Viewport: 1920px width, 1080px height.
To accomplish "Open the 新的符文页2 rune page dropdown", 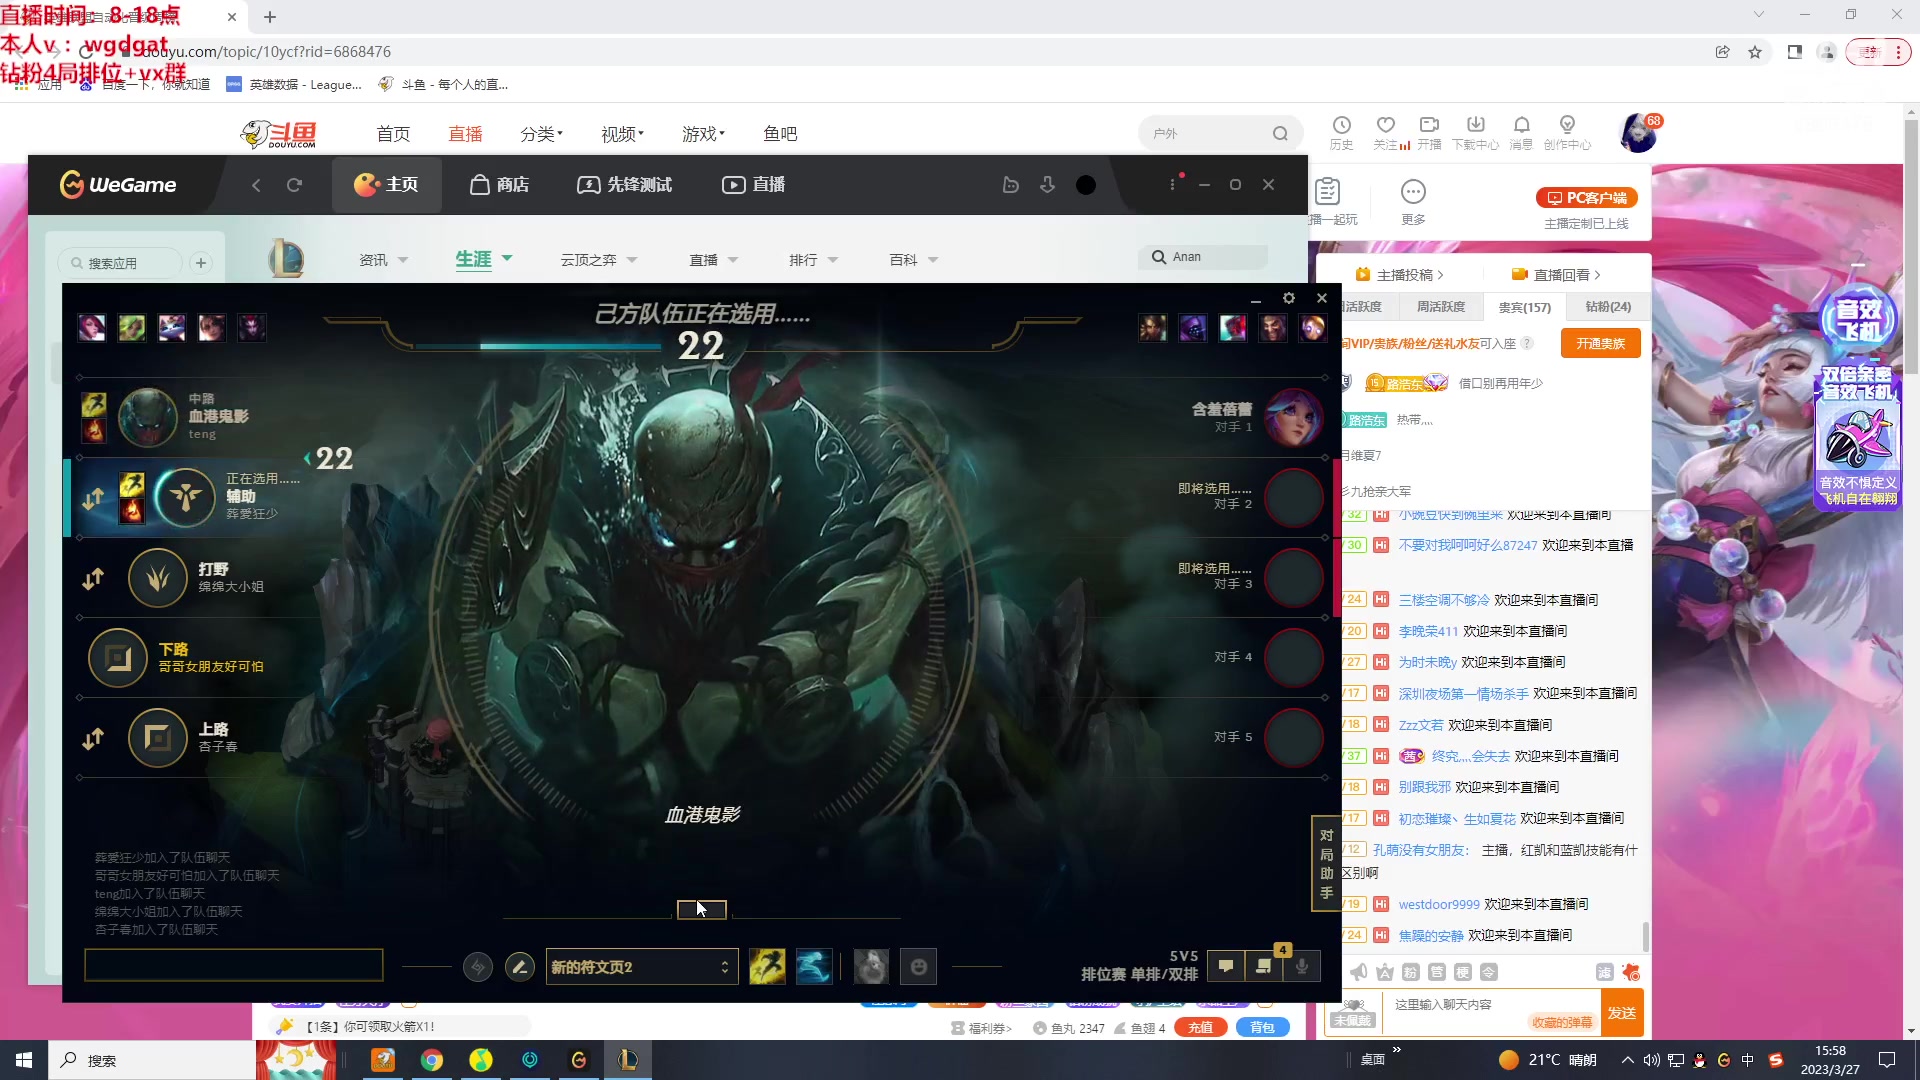I will coord(641,967).
